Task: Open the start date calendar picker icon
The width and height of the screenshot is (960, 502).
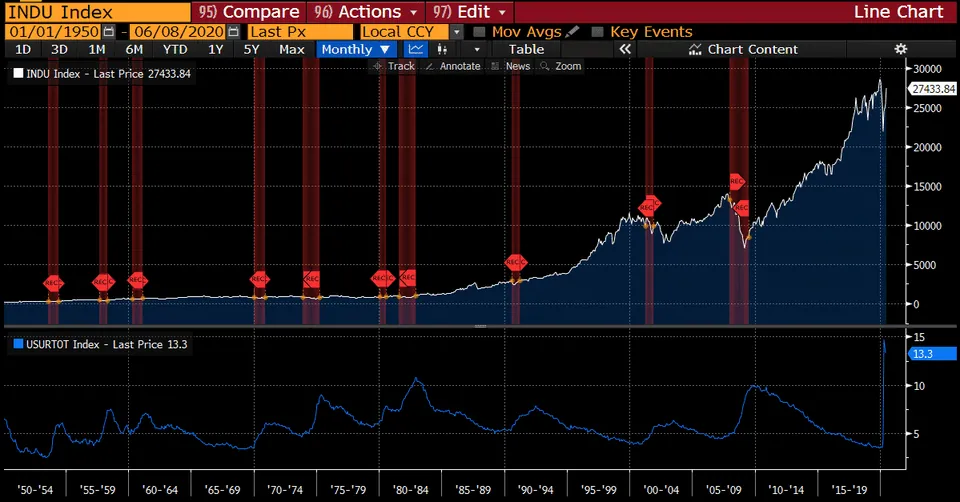Action: point(109,32)
